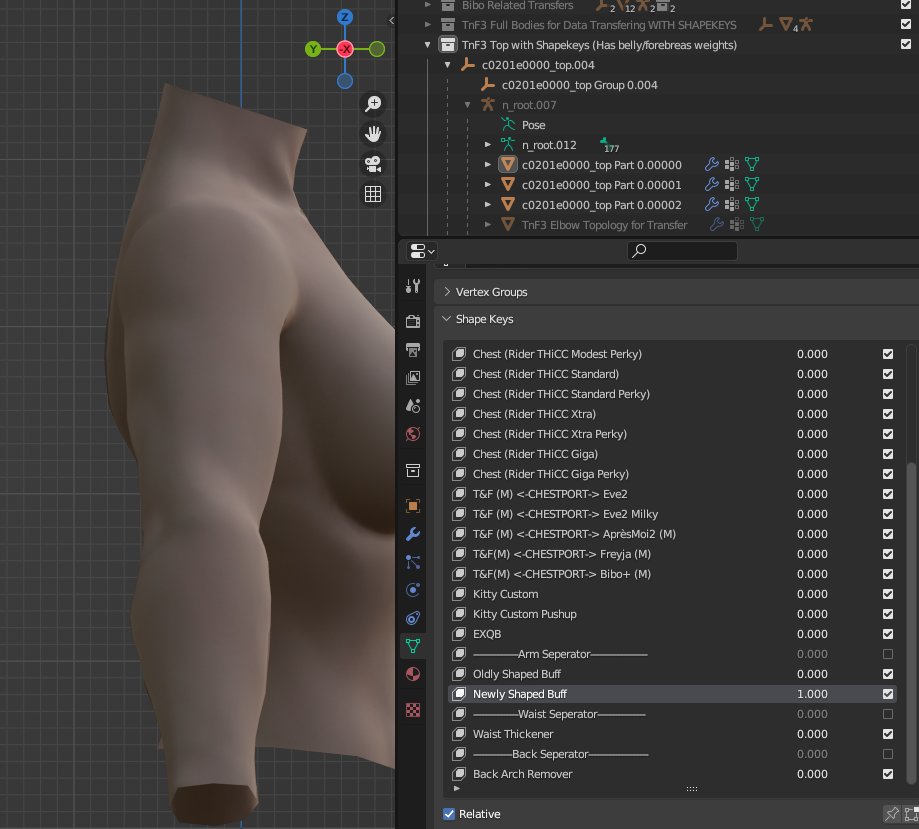The image size is (919, 829).
Task: Toggle the camera view icon
Action: tap(373, 164)
